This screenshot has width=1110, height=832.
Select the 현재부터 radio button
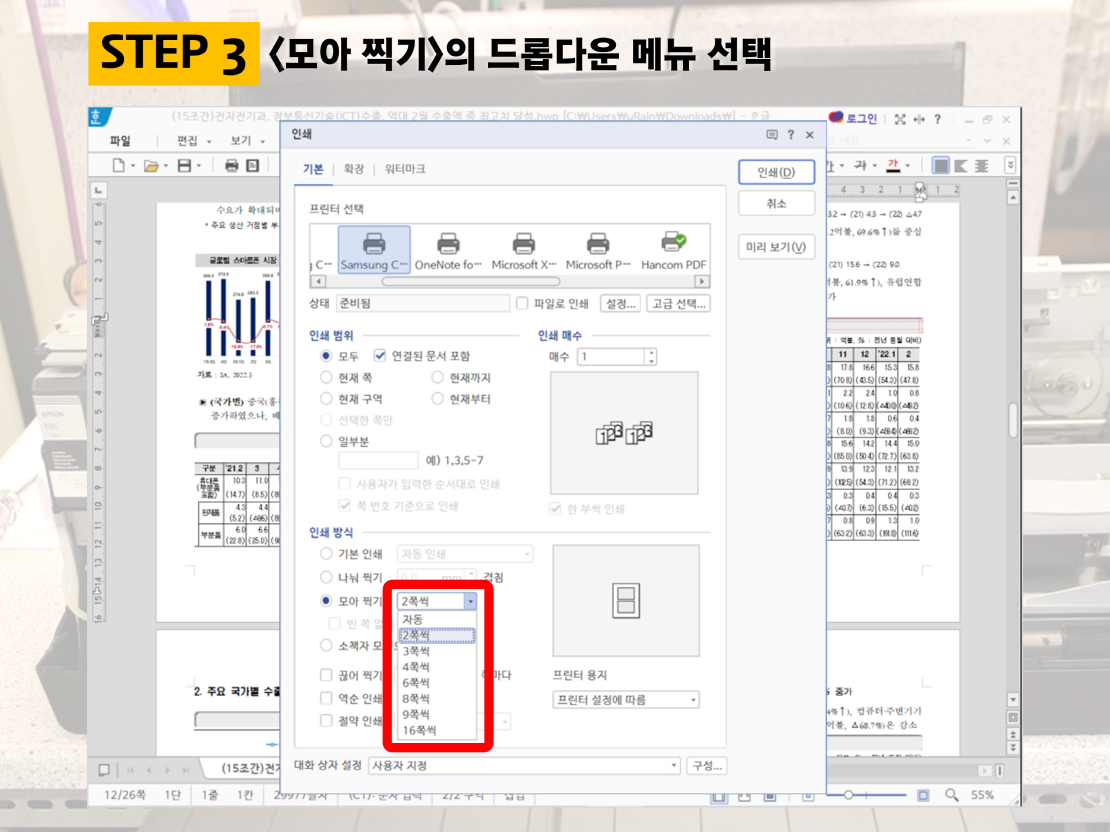[437, 399]
